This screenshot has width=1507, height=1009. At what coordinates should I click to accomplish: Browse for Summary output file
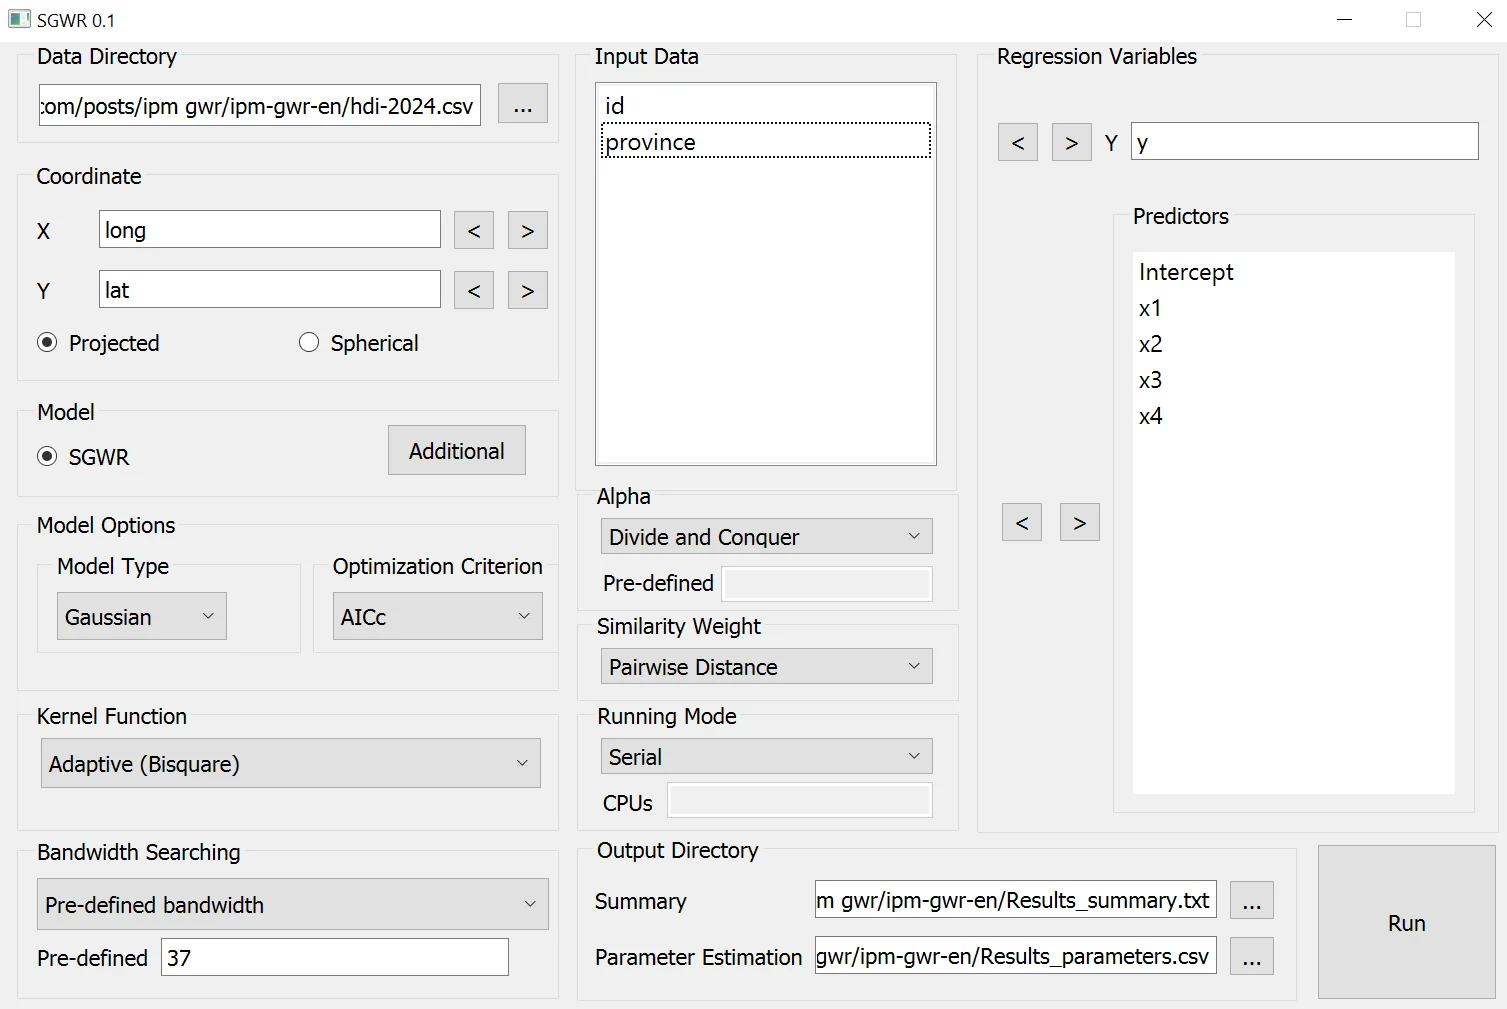pos(1251,900)
